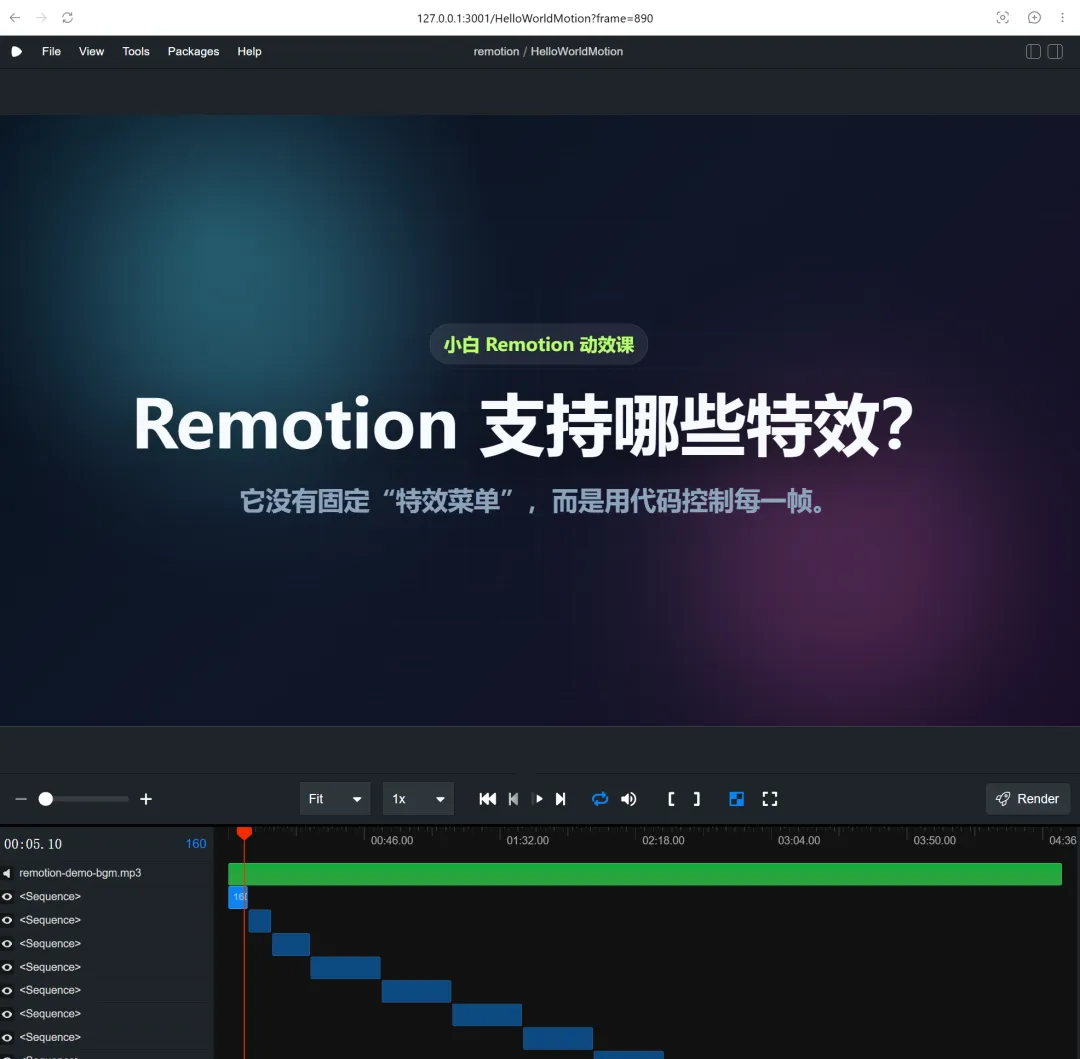Select the second sequence clip block

pyautogui.click(x=260, y=921)
